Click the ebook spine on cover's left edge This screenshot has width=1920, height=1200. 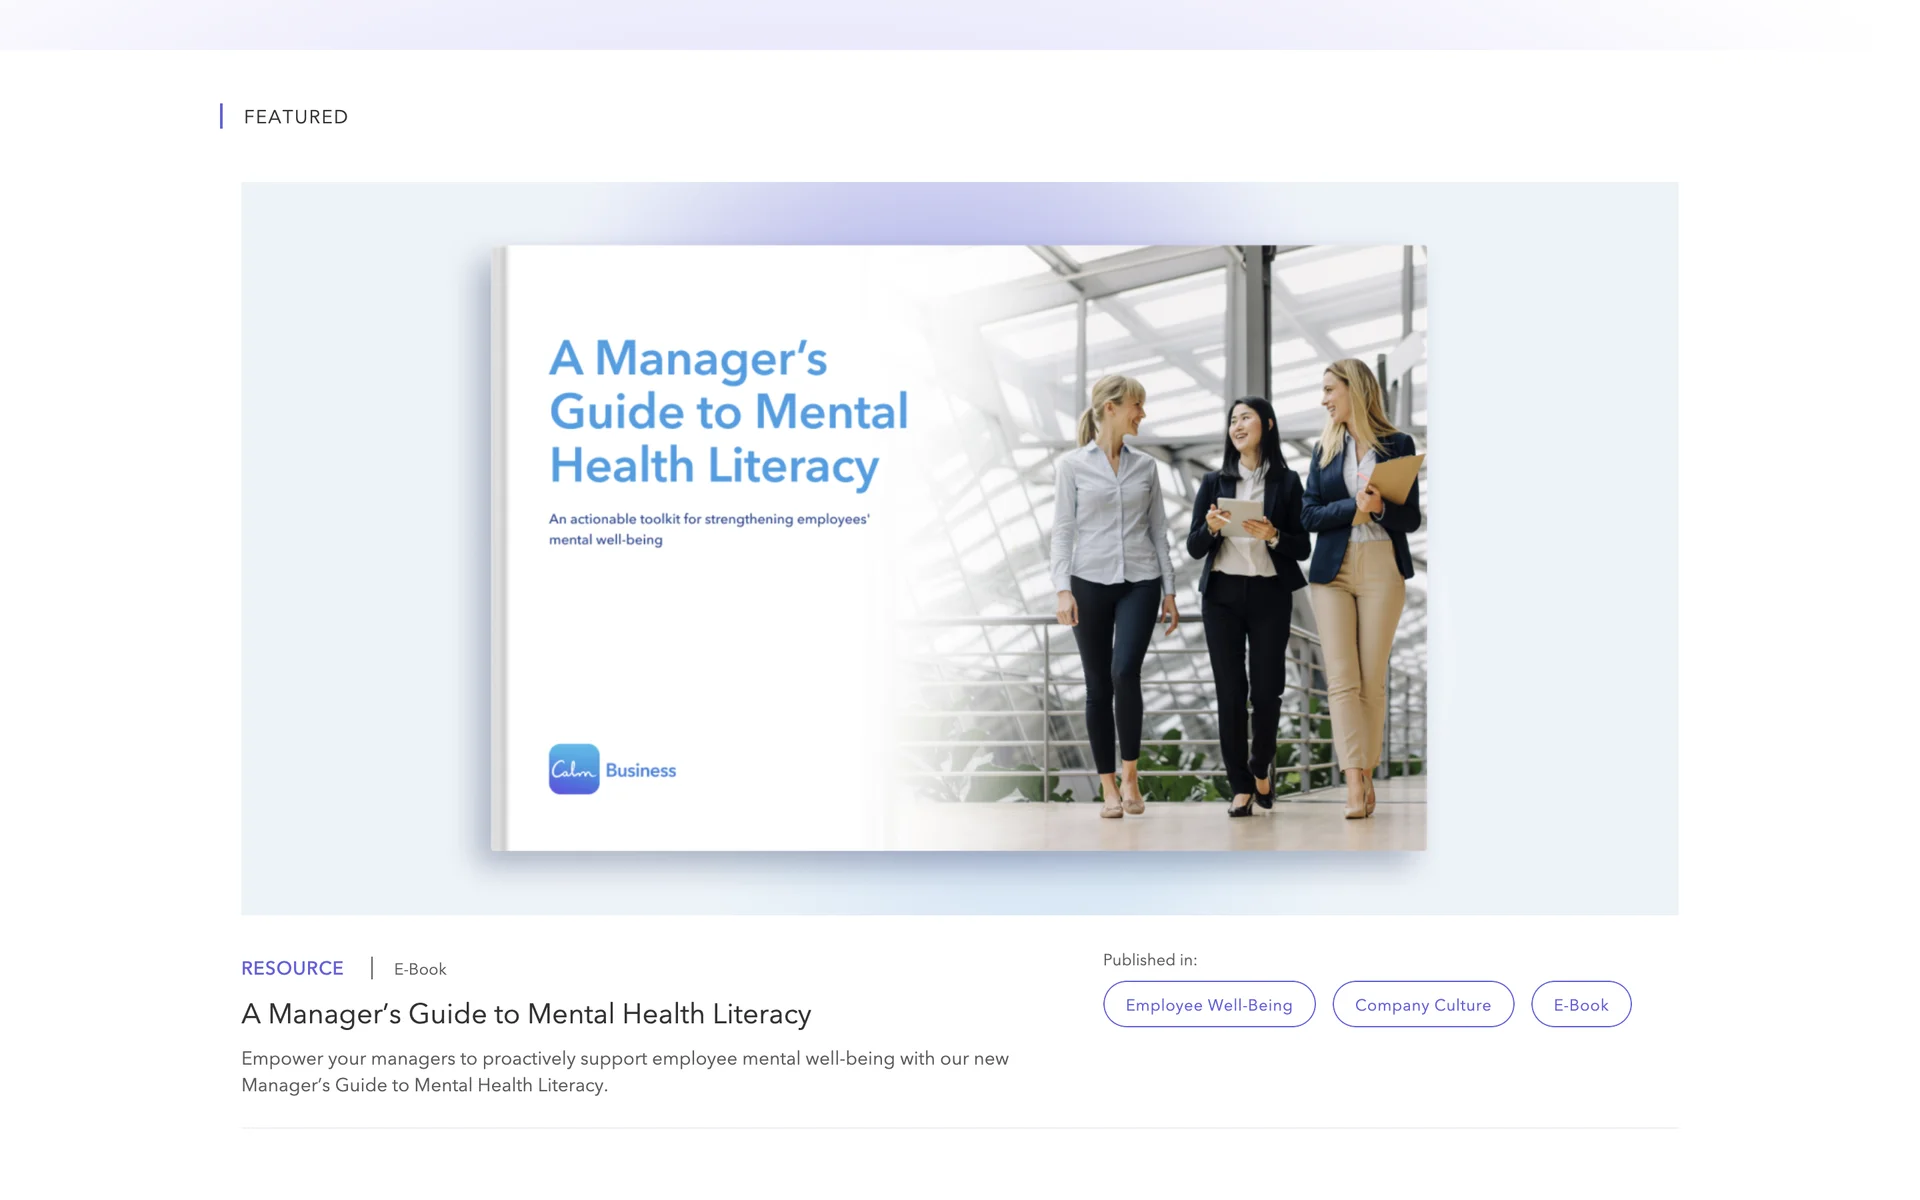(x=499, y=548)
